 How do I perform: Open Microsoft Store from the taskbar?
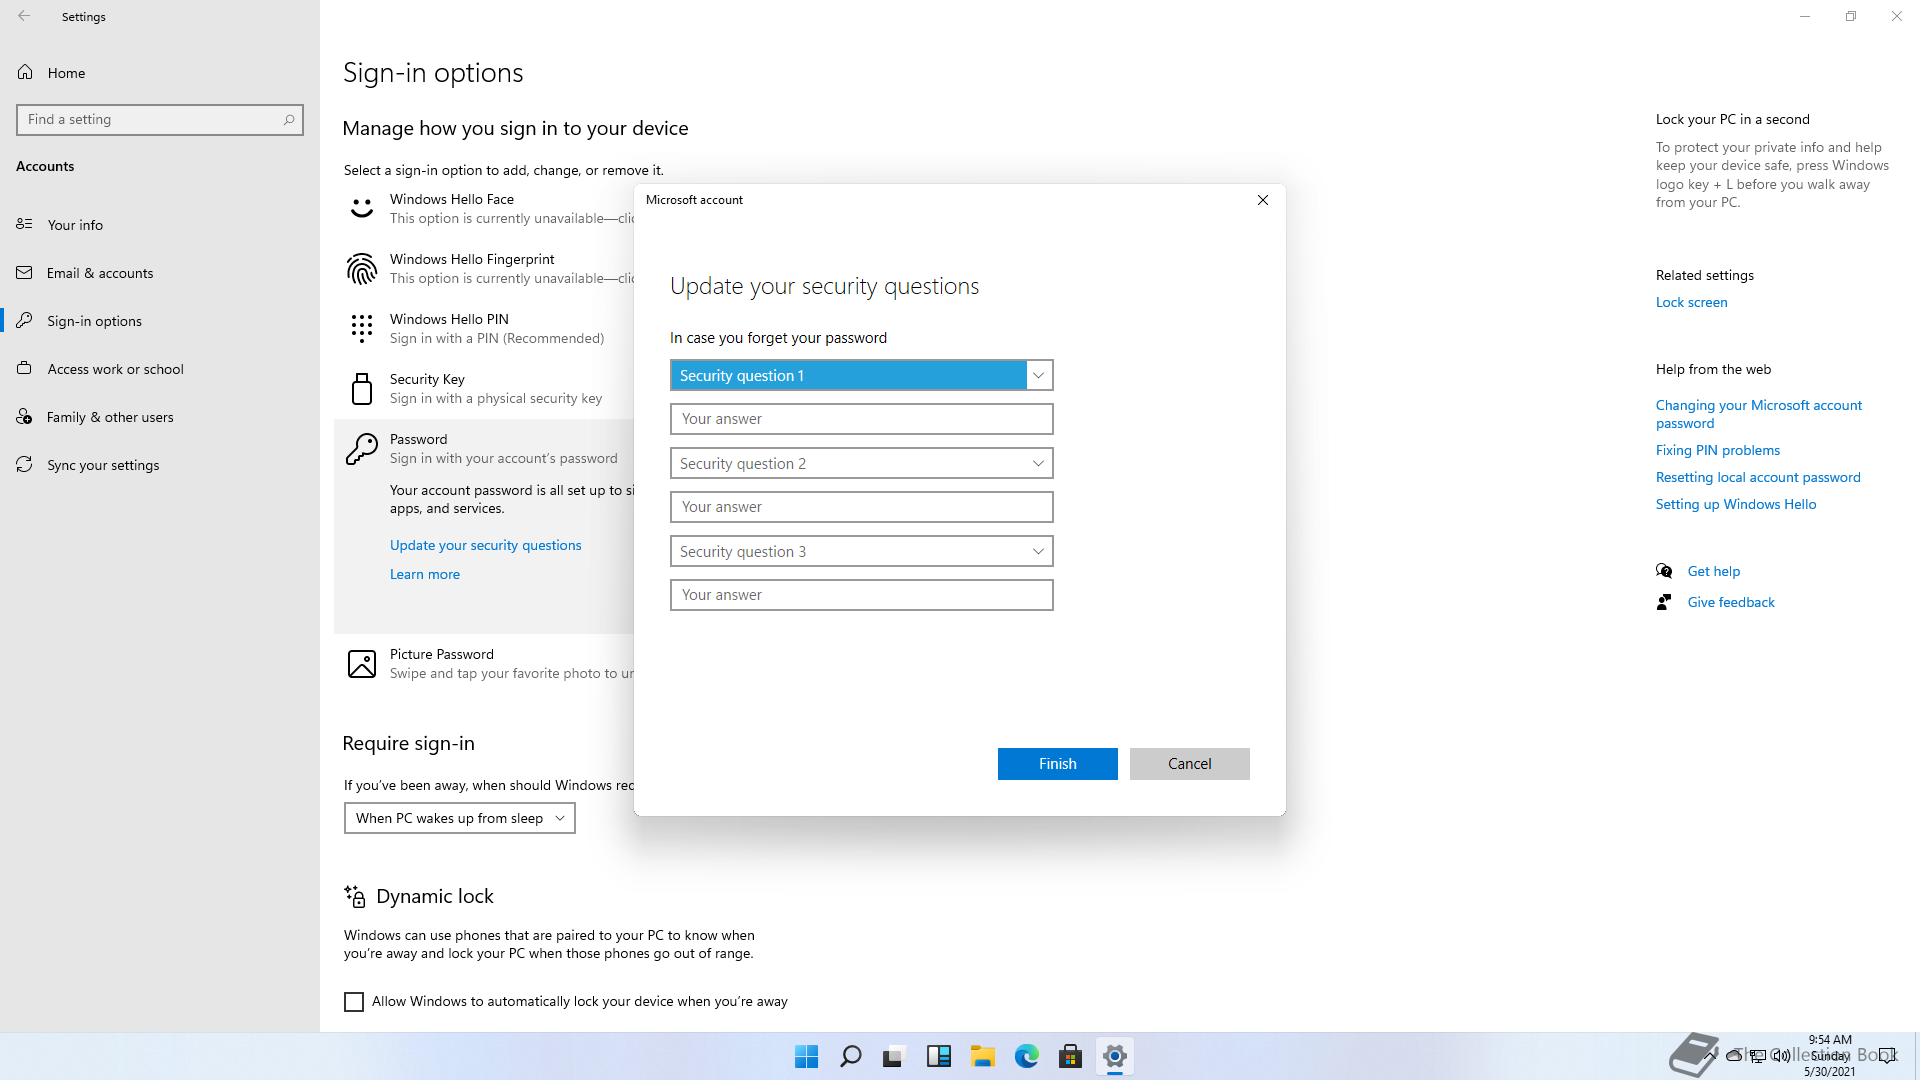1070,1056
